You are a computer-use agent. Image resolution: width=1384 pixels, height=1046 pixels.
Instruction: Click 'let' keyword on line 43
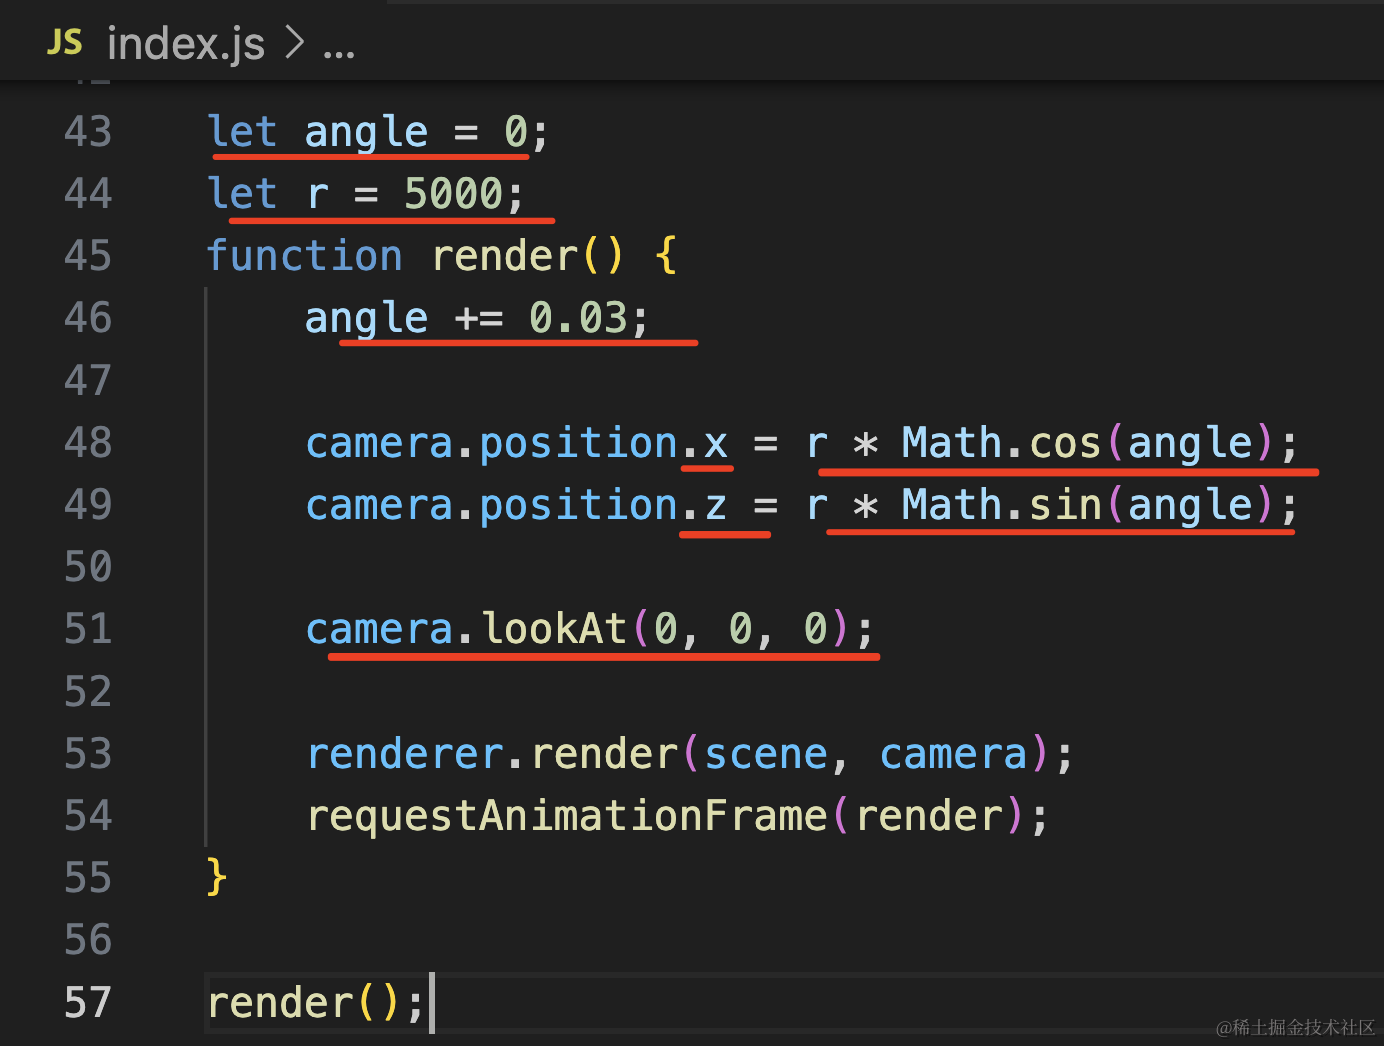(242, 132)
